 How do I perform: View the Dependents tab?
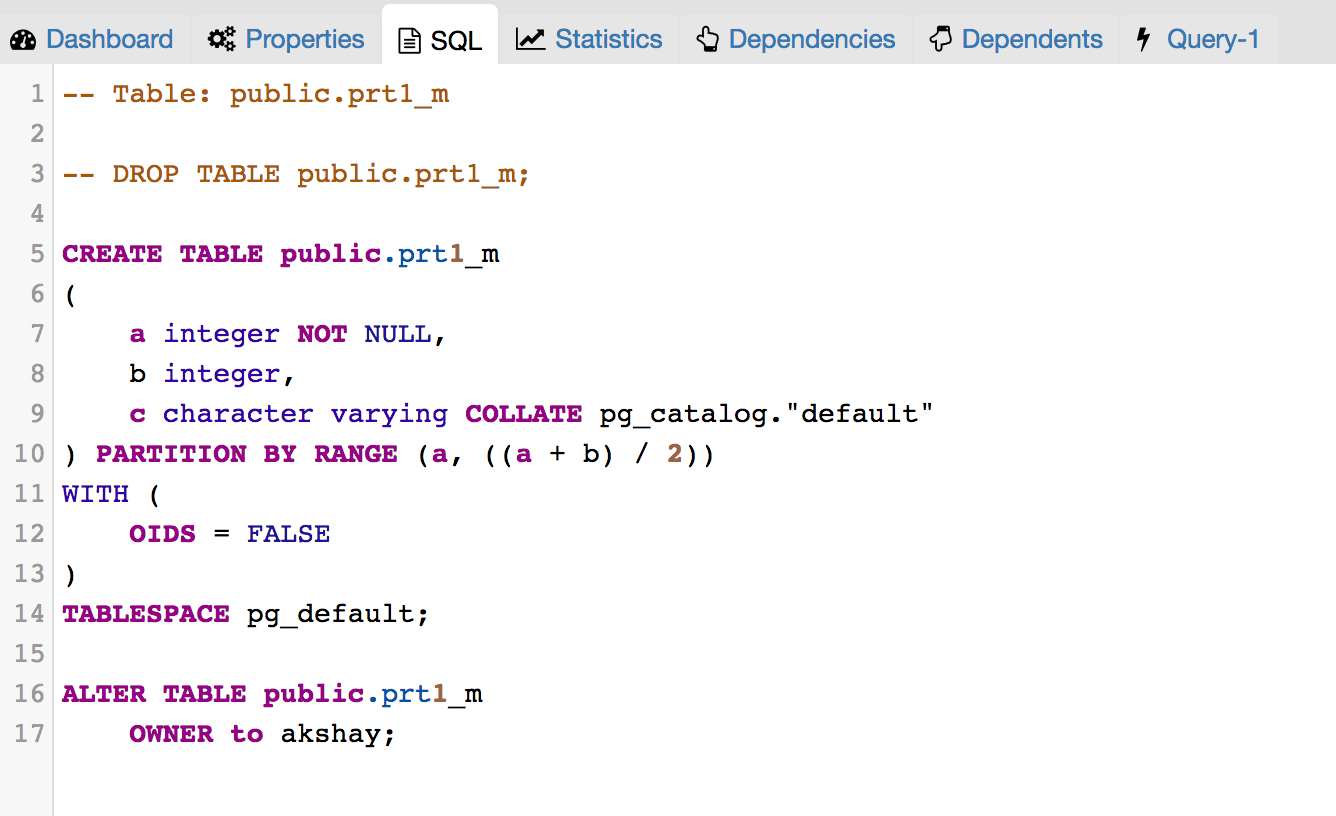click(1031, 40)
